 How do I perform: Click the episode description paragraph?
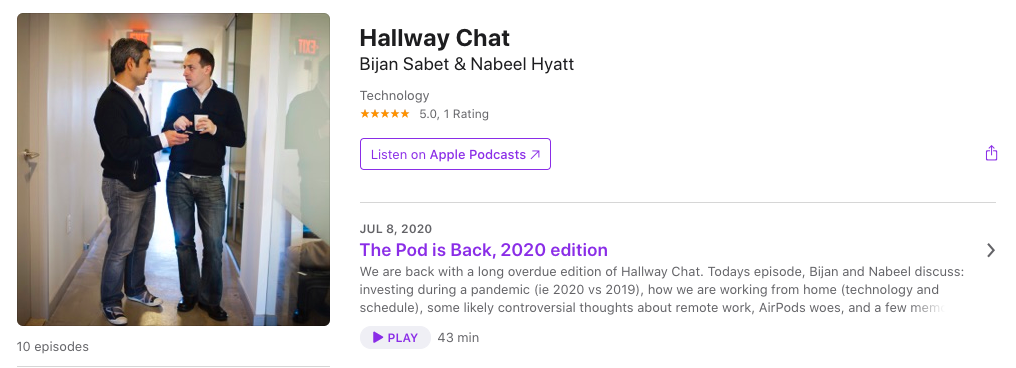pos(661,290)
